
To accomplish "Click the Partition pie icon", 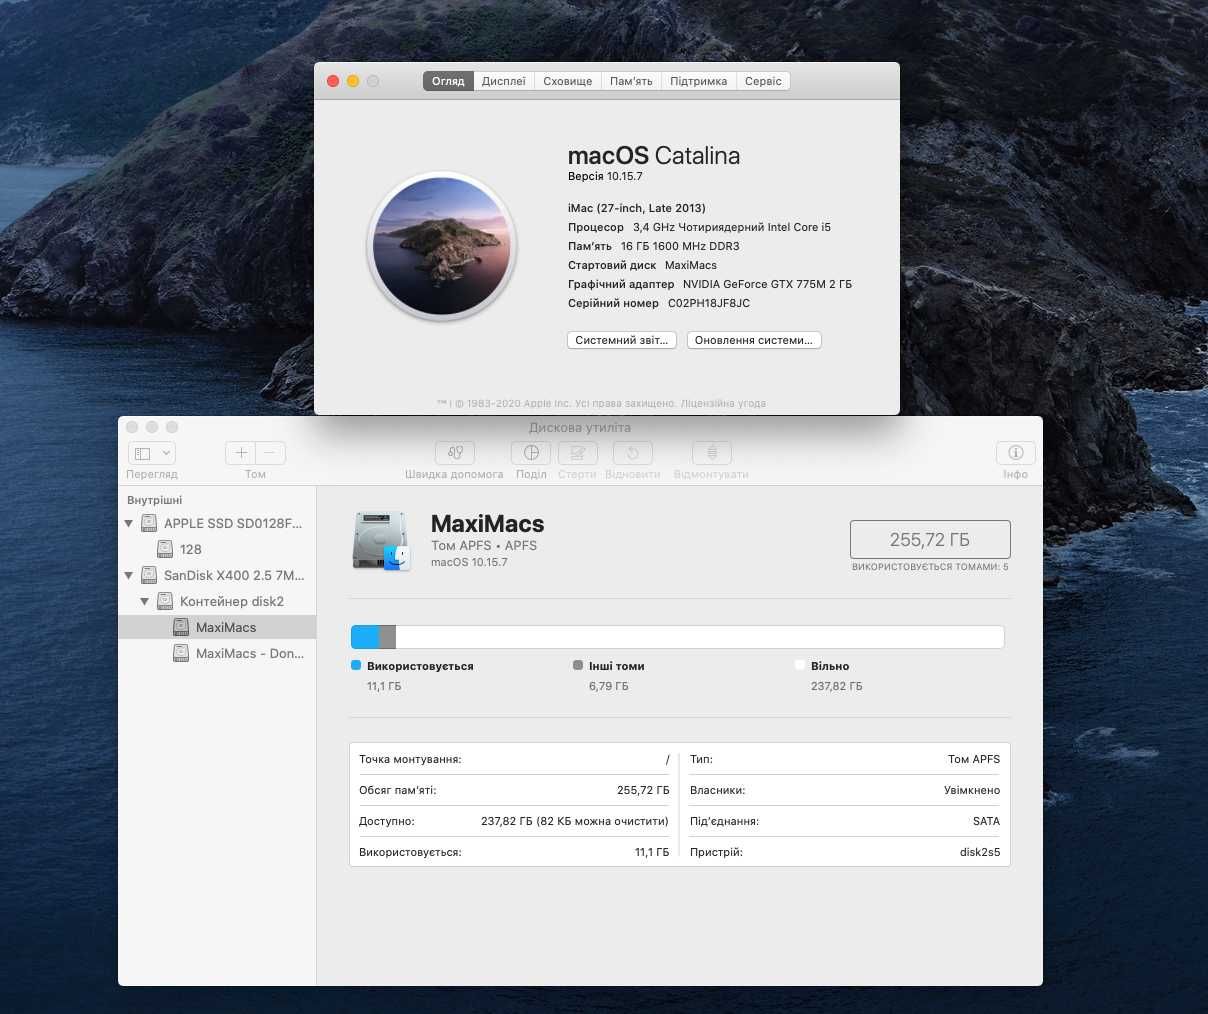I will (x=531, y=453).
